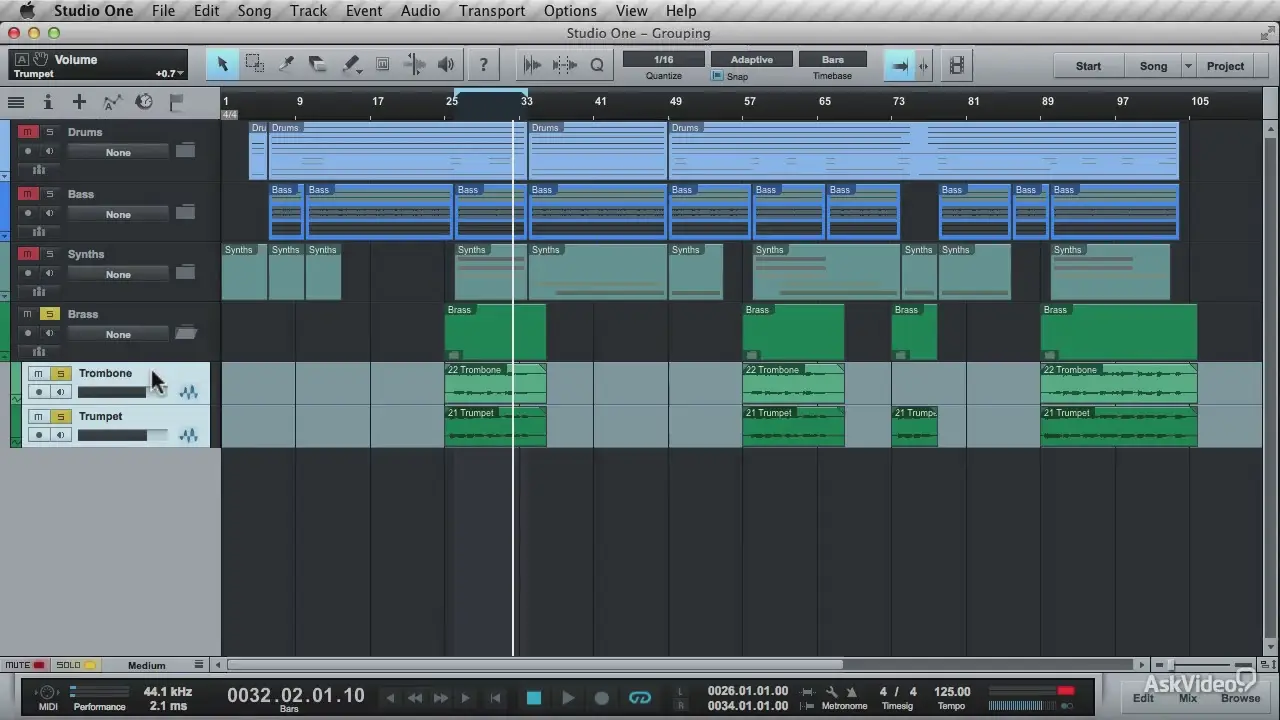1280x720 pixels.
Task: Open the Audio menu
Action: (x=420, y=11)
